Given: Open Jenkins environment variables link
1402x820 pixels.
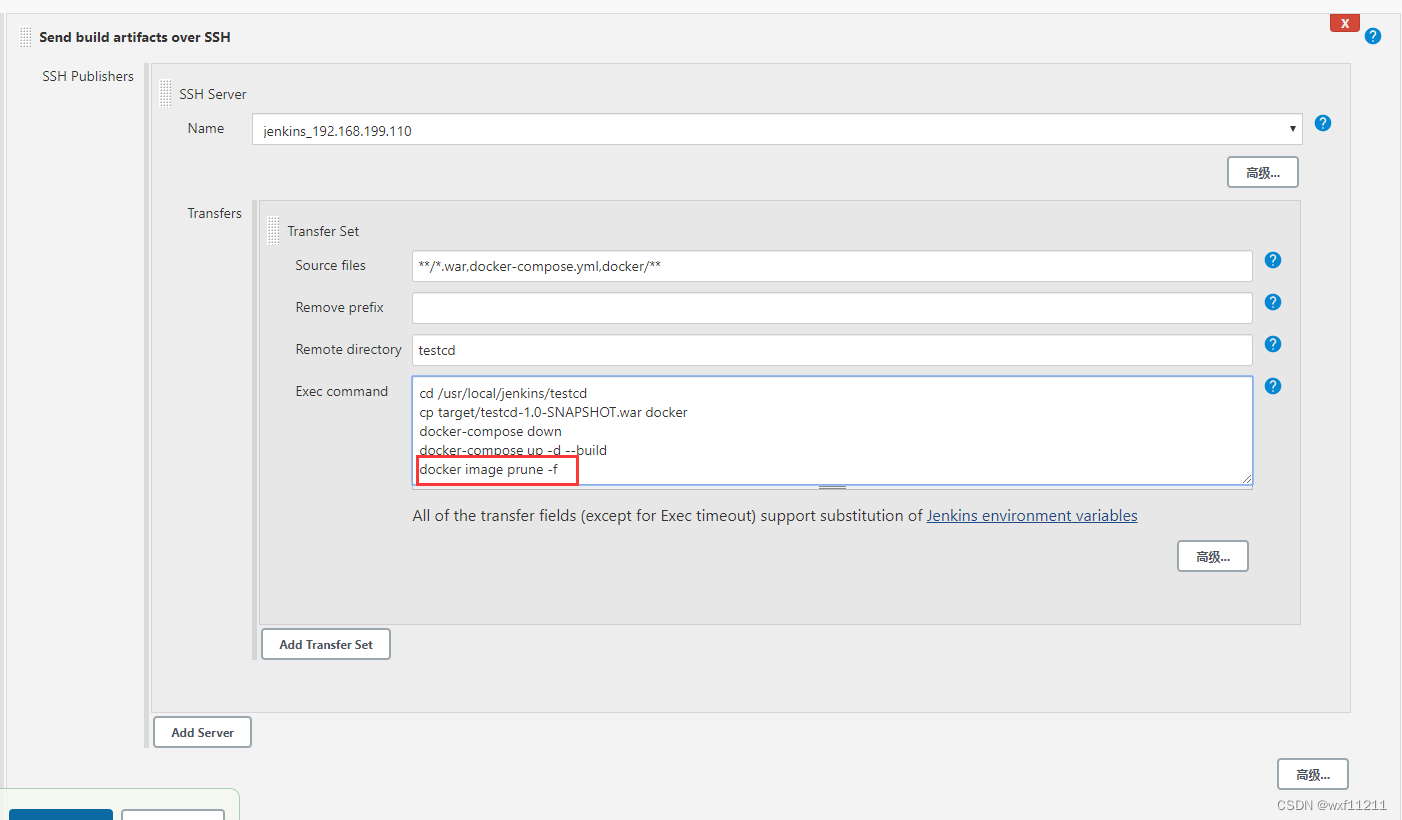Looking at the screenshot, I should tap(1032, 516).
